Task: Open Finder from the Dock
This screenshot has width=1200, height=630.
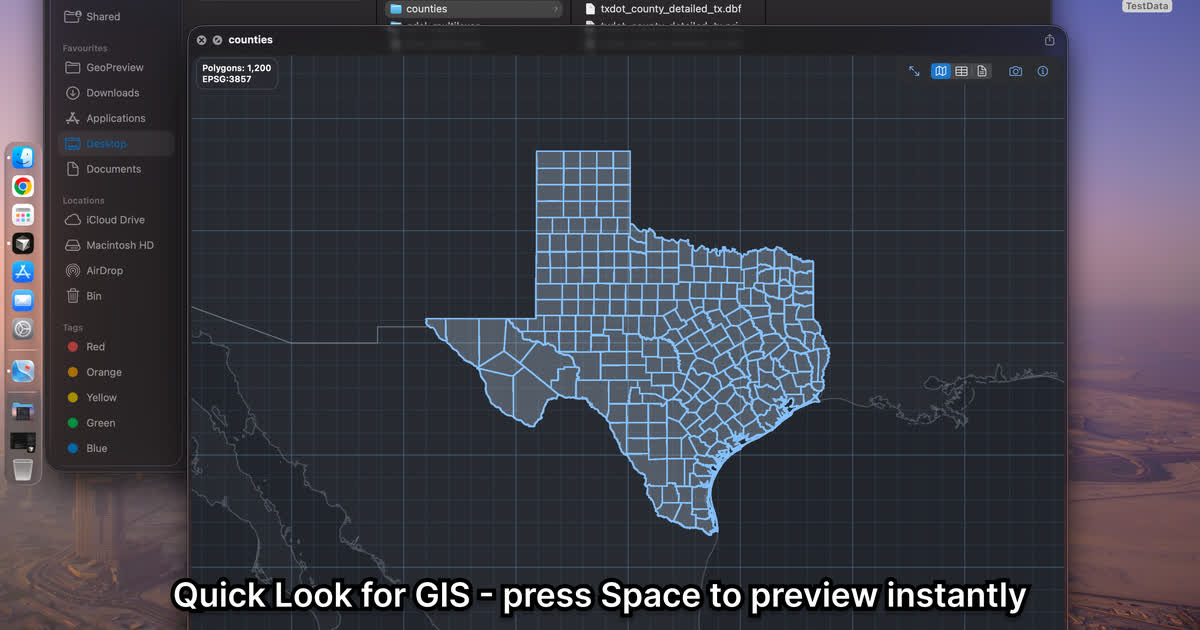Action: [x=23, y=158]
